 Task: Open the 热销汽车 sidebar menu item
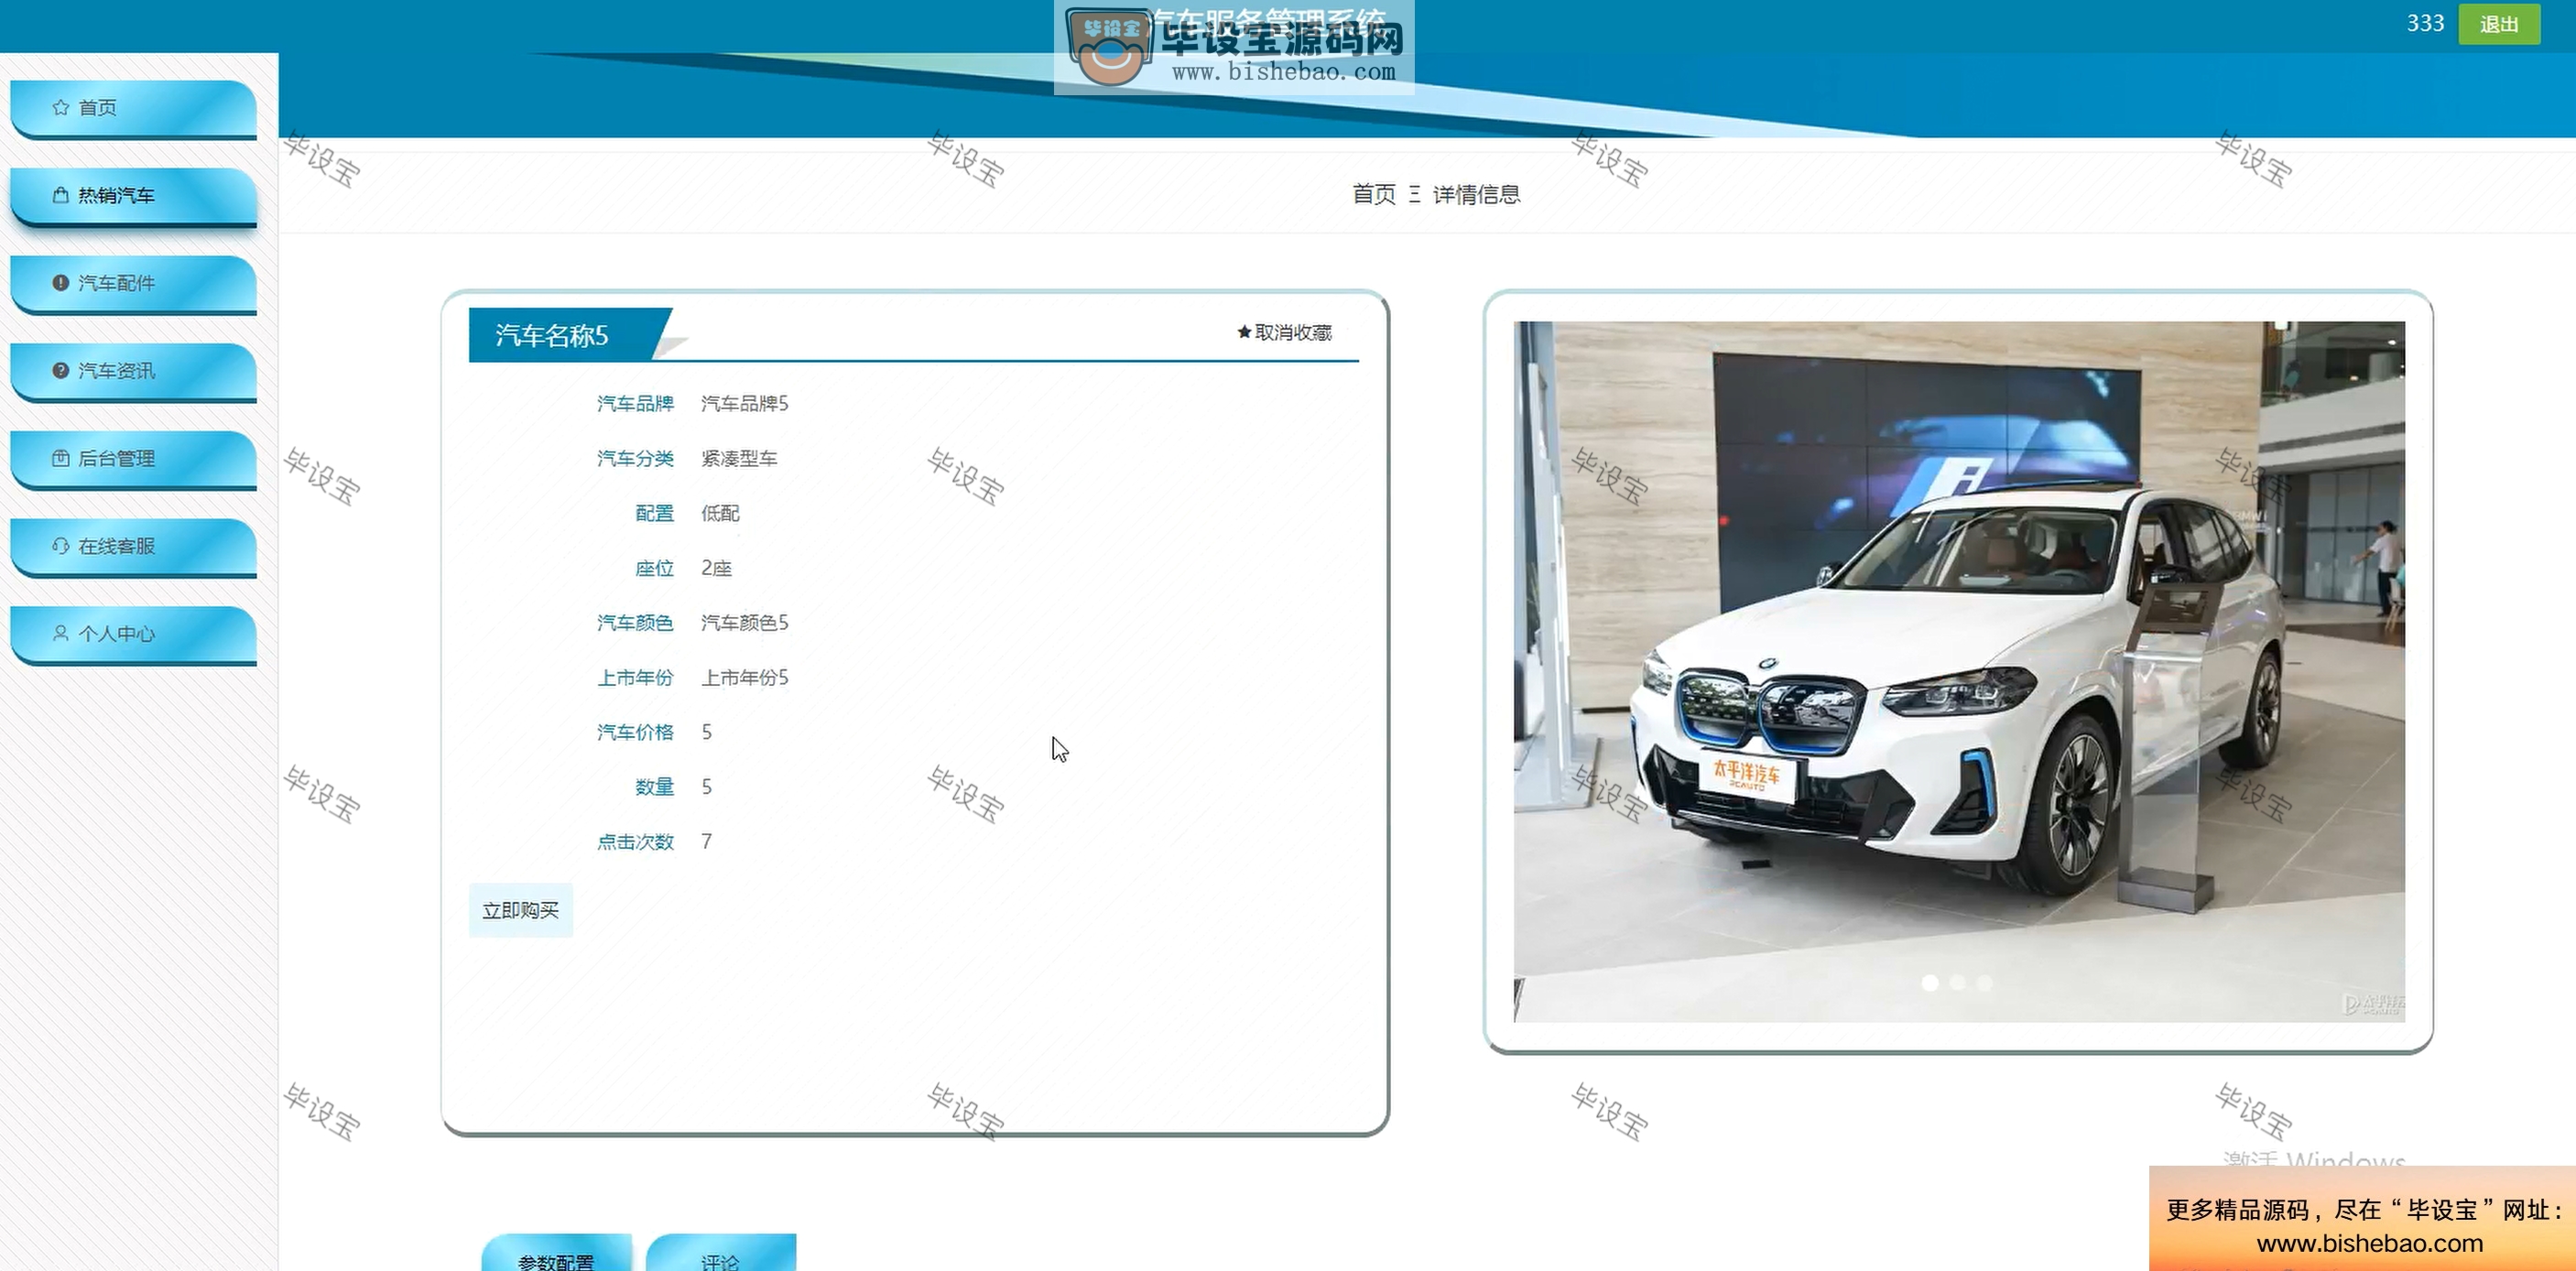[x=133, y=196]
